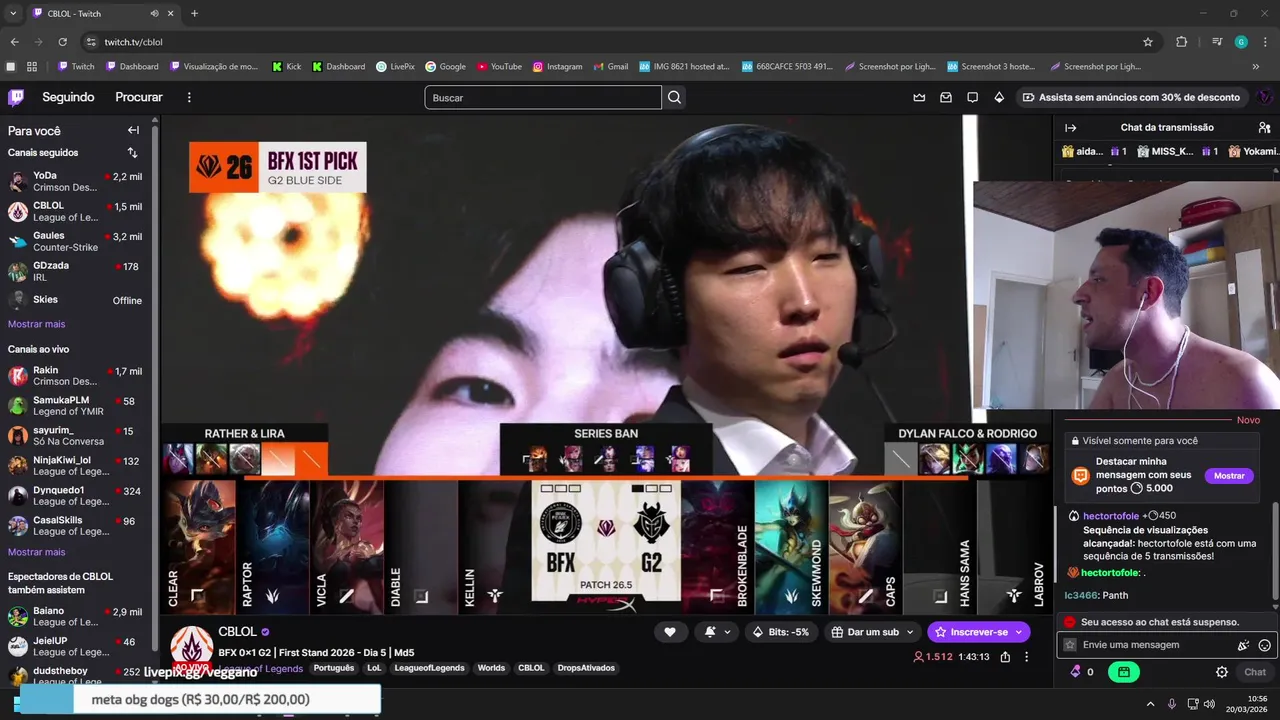
Task: Open the Kick bookmark
Action: [286, 66]
